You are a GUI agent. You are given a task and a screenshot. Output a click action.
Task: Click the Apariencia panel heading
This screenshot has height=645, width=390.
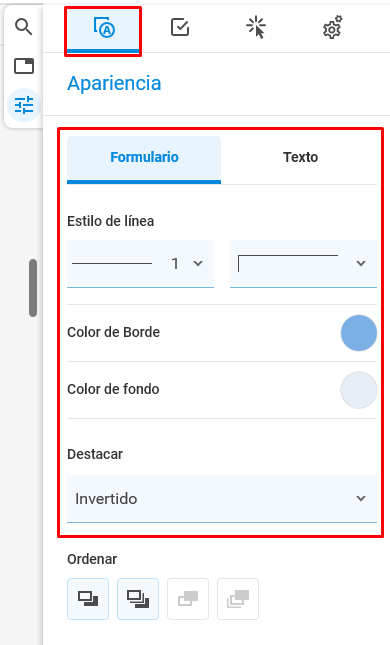click(x=114, y=84)
